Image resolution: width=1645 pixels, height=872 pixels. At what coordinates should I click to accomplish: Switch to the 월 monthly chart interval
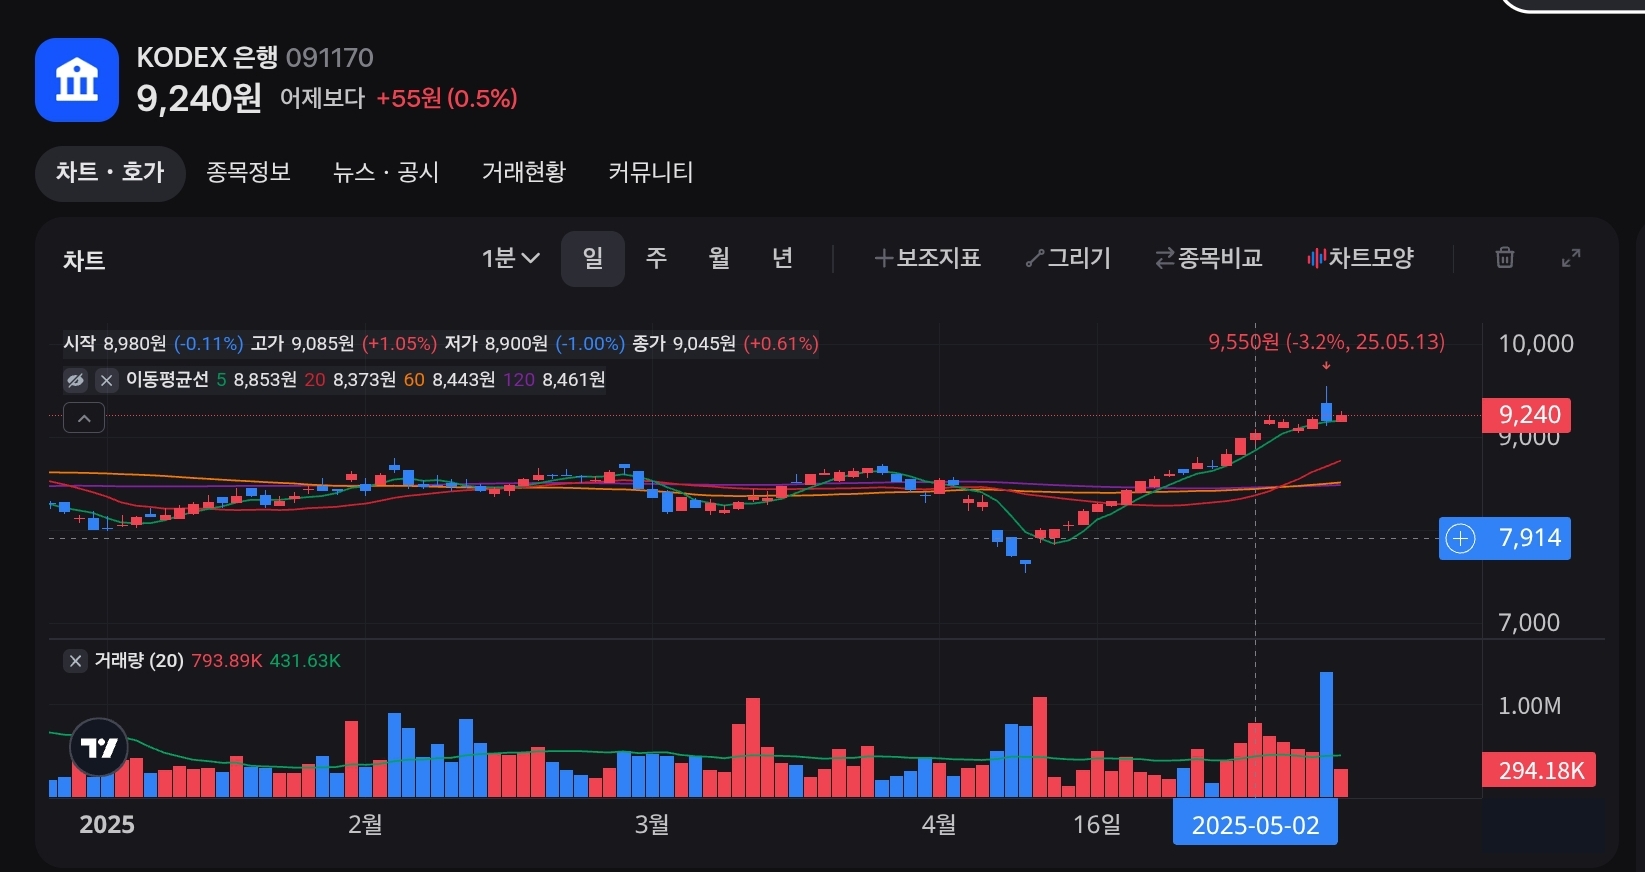click(719, 258)
